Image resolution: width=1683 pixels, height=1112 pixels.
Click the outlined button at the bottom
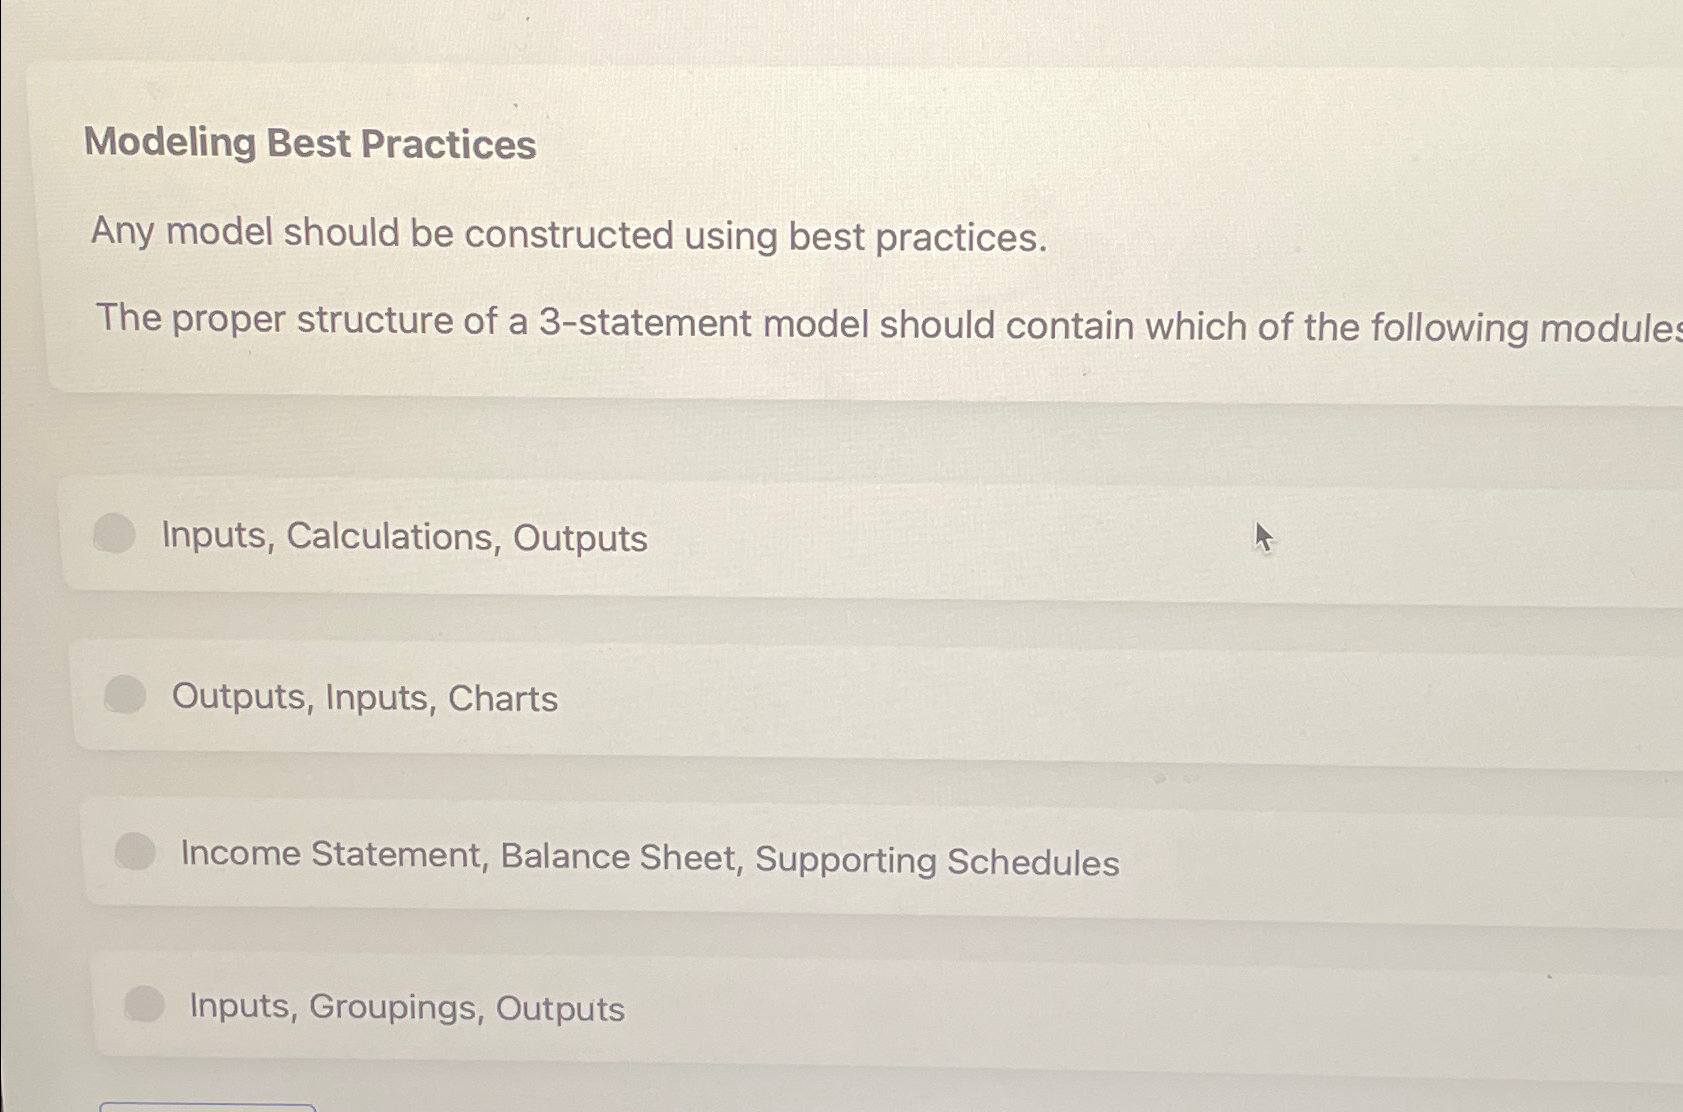pos(205,1105)
